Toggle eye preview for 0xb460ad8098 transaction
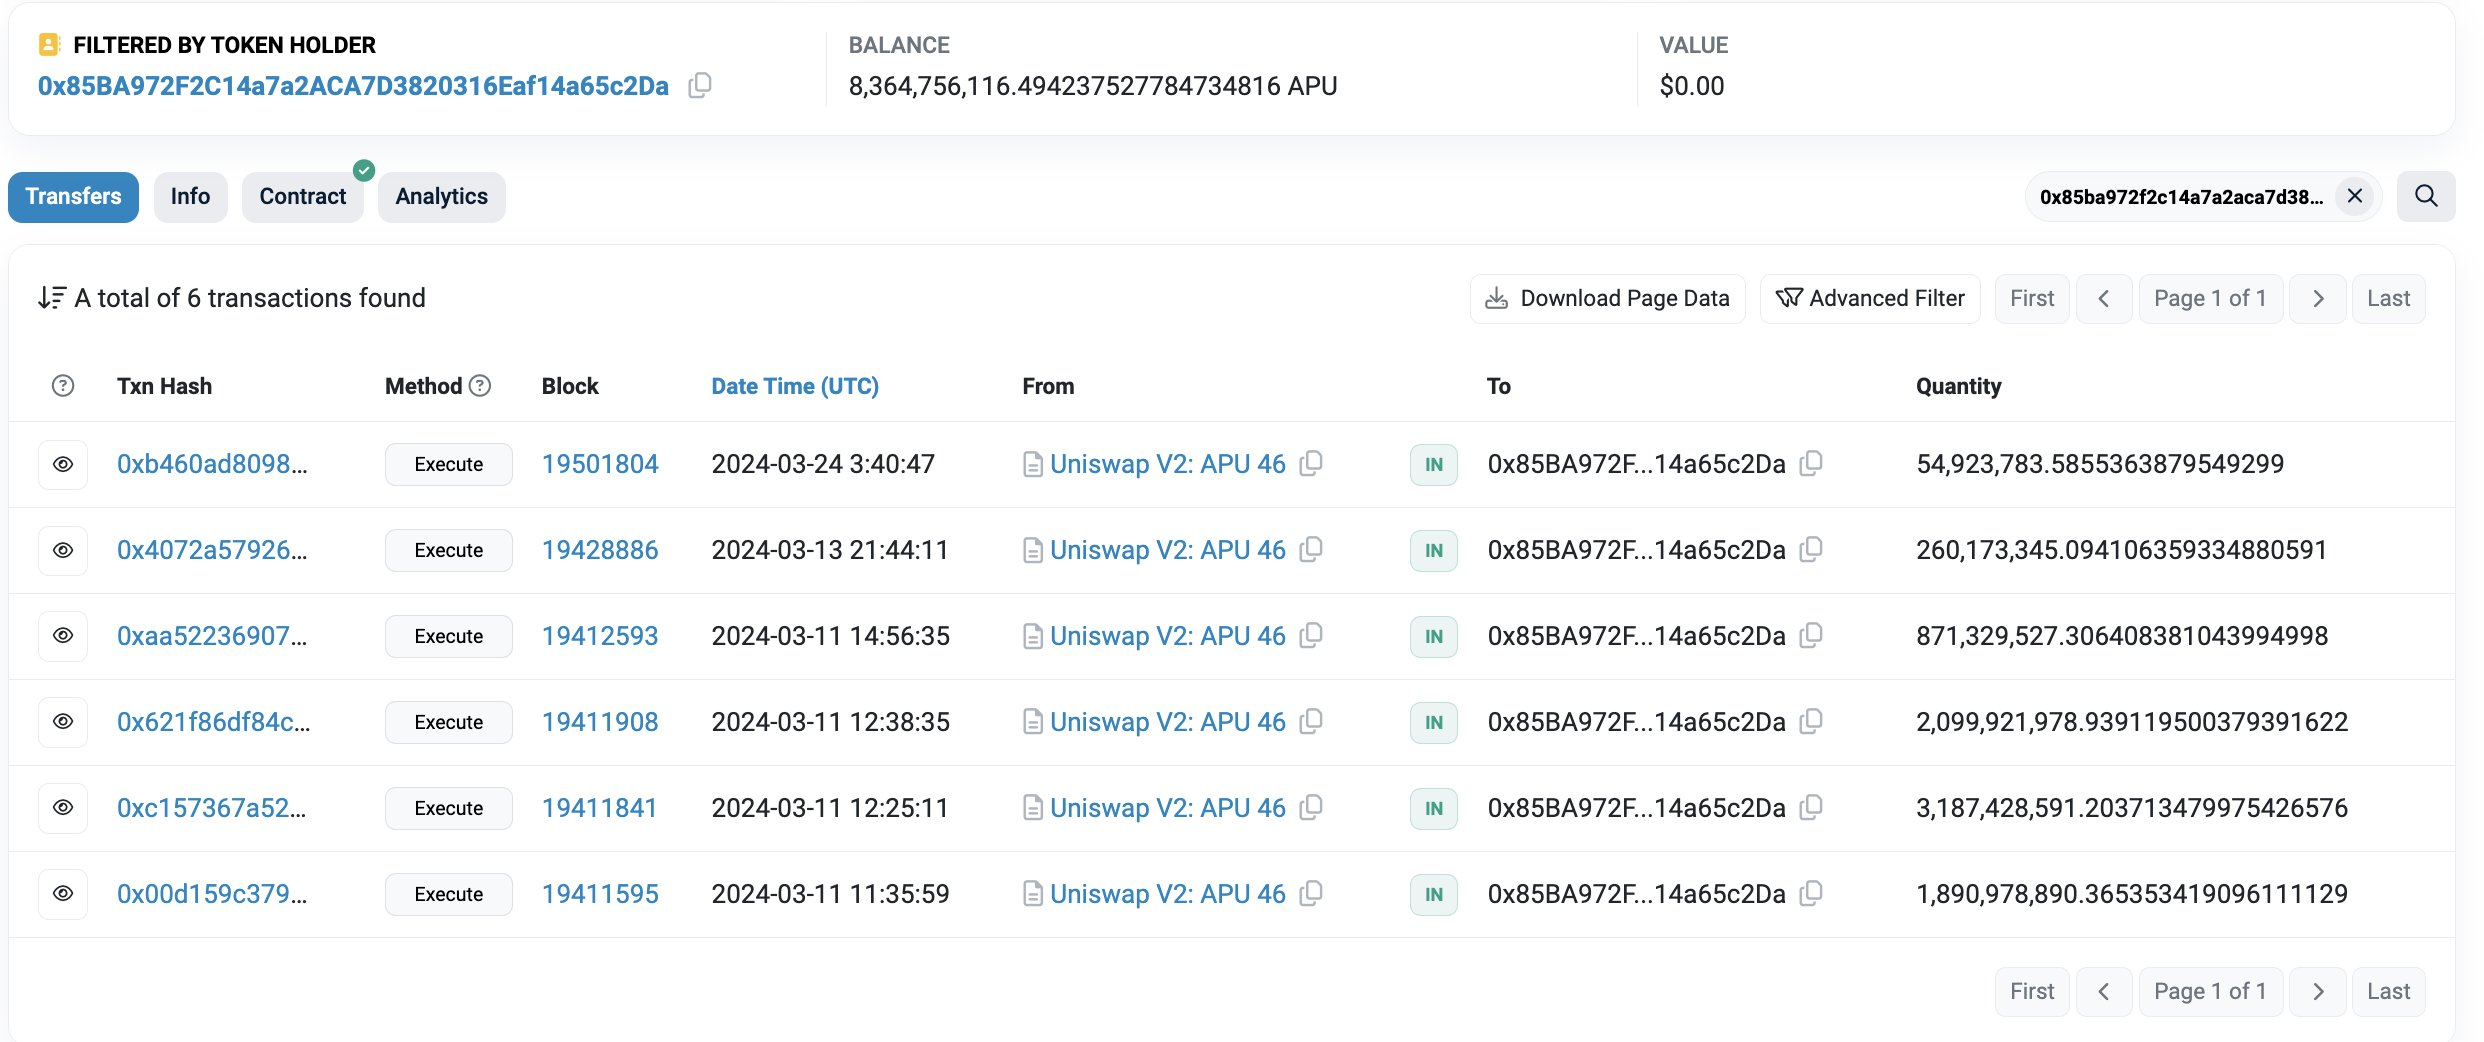Screen dimensions: 2484x1042 (x=63, y=464)
